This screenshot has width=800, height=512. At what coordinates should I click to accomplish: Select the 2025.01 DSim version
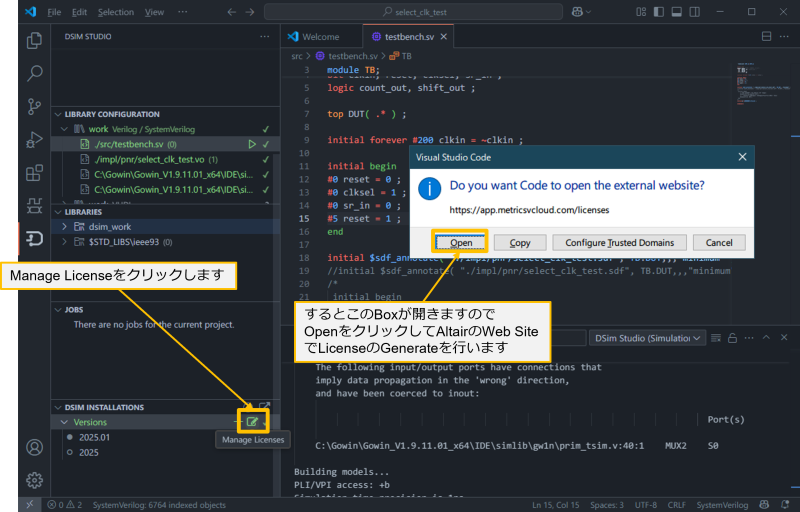(94, 437)
